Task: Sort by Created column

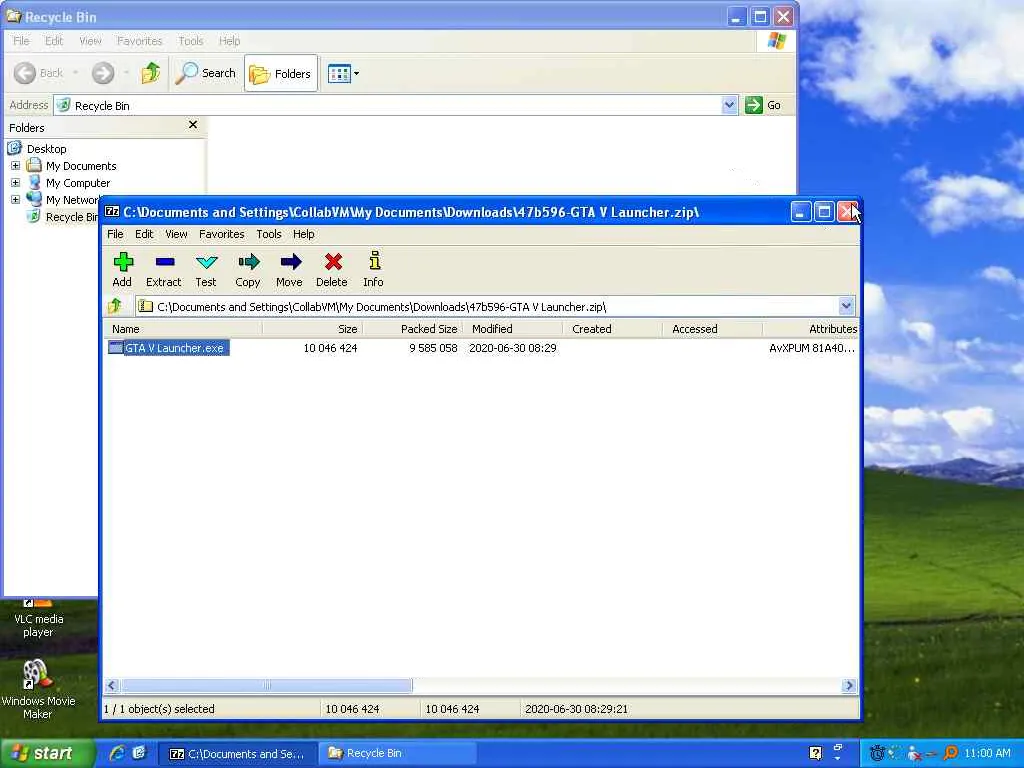Action: (x=613, y=329)
